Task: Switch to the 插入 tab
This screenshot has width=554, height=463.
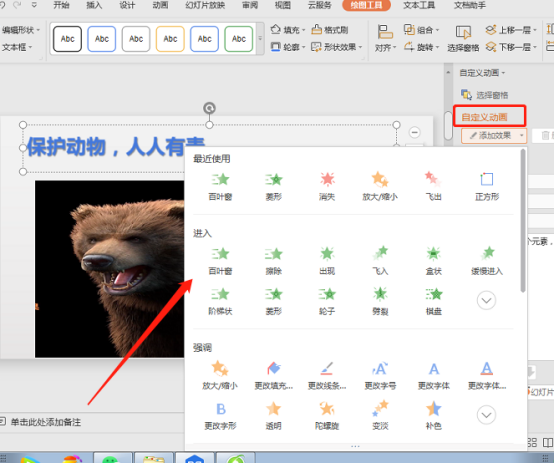Action: [x=94, y=5]
